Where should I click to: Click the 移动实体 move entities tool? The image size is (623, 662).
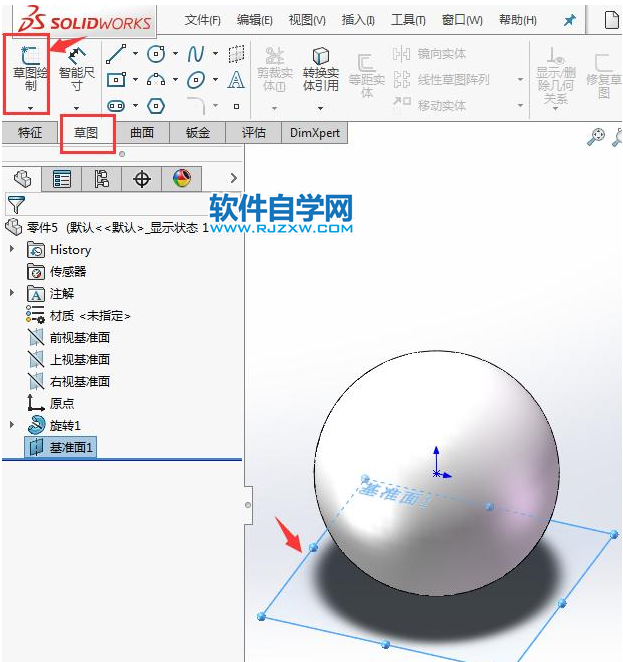point(429,105)
